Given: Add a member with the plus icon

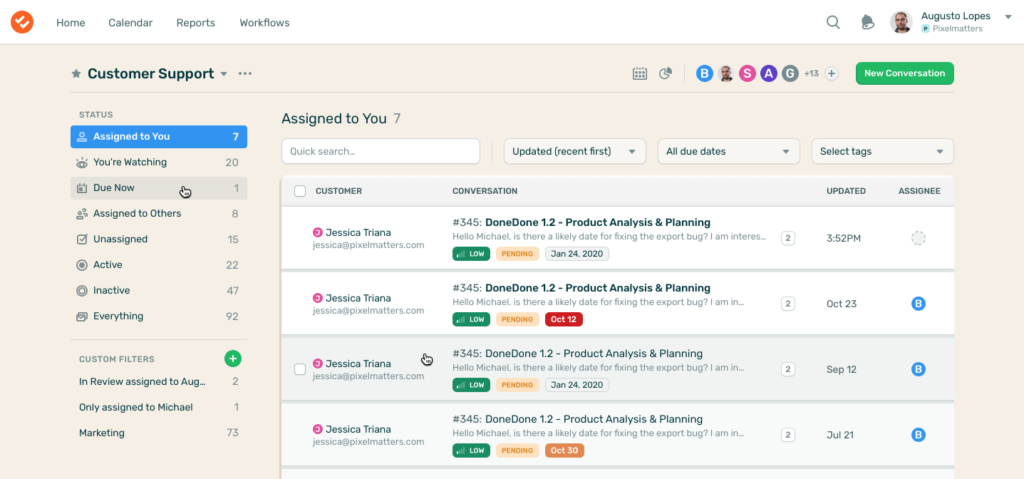Looking at the screenshot, I should [x=831, y=73].
